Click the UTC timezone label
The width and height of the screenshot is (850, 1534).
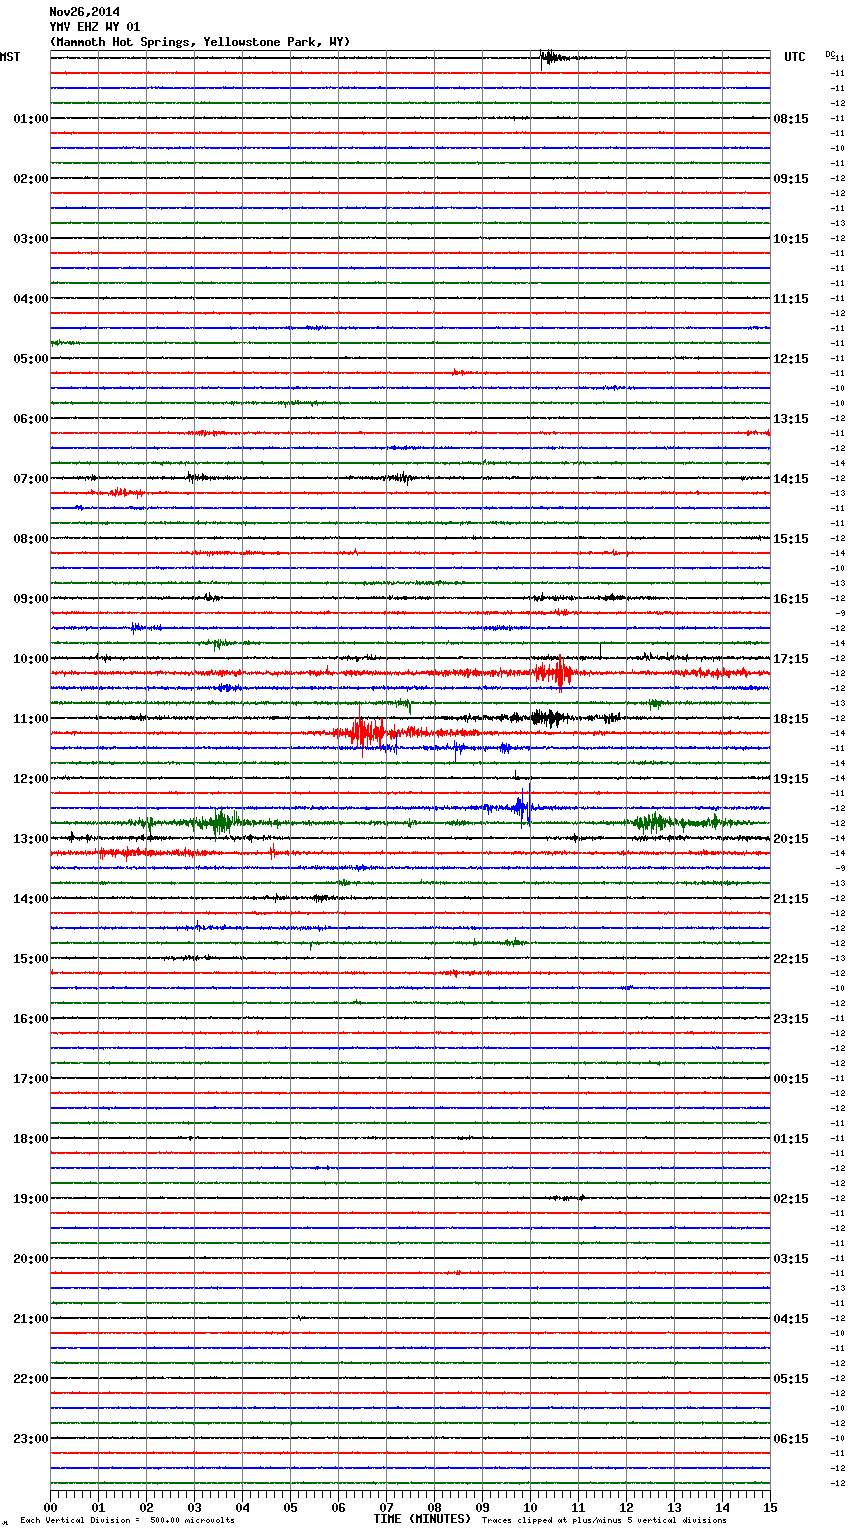[794, 57]
